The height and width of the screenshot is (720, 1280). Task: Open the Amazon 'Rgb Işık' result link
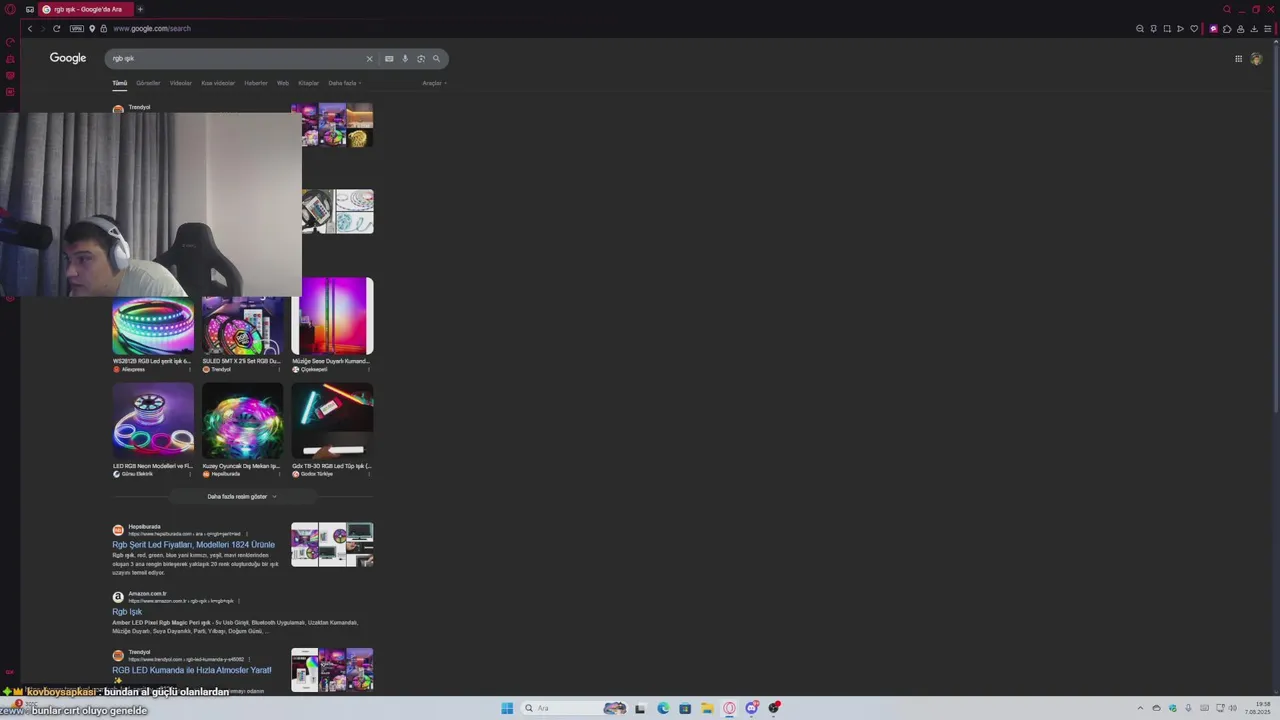tap(127, 612)
